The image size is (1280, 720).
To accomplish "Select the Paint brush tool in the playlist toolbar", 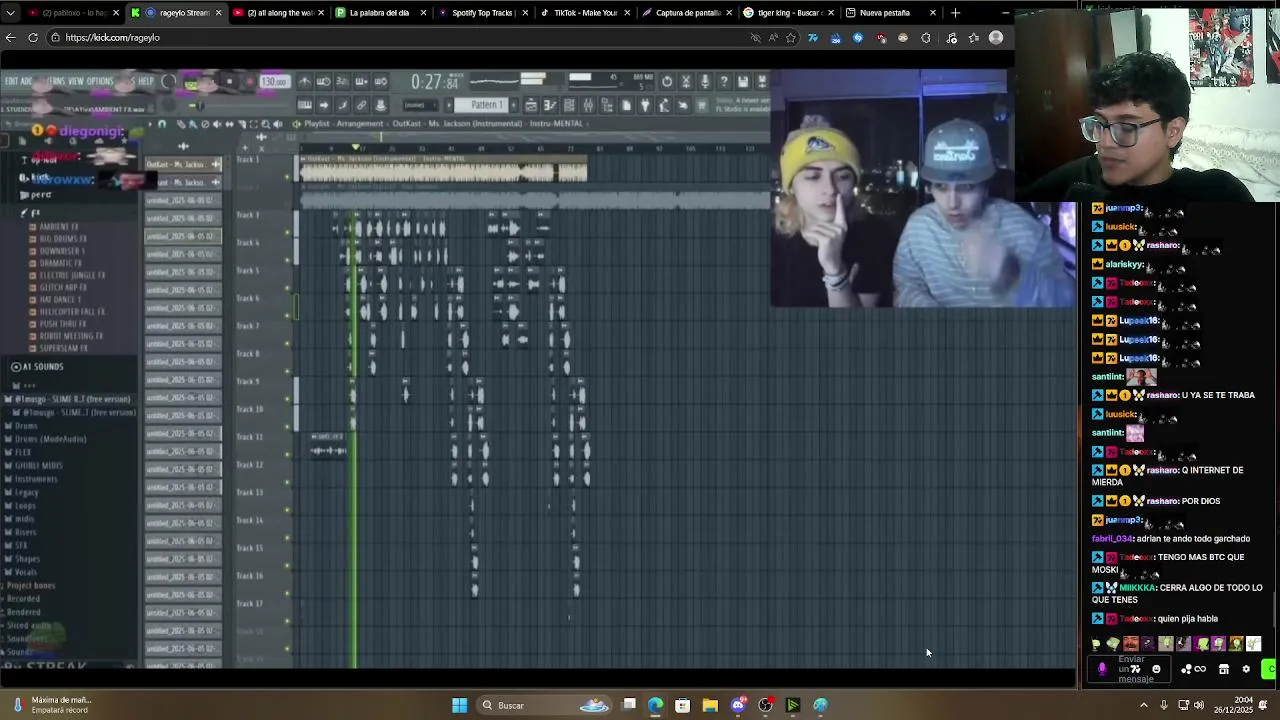I will pos(192,124).
